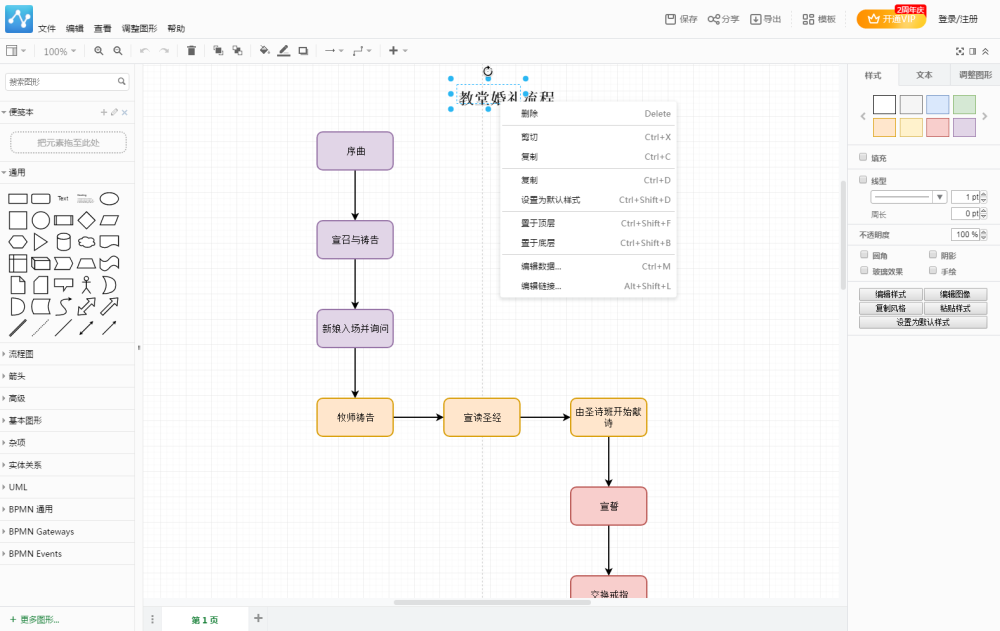Image resolution: width=1000 pixels, height=631 pixels.
Task: Click the zoom in magnifier icon
Action: pos(99,50)
